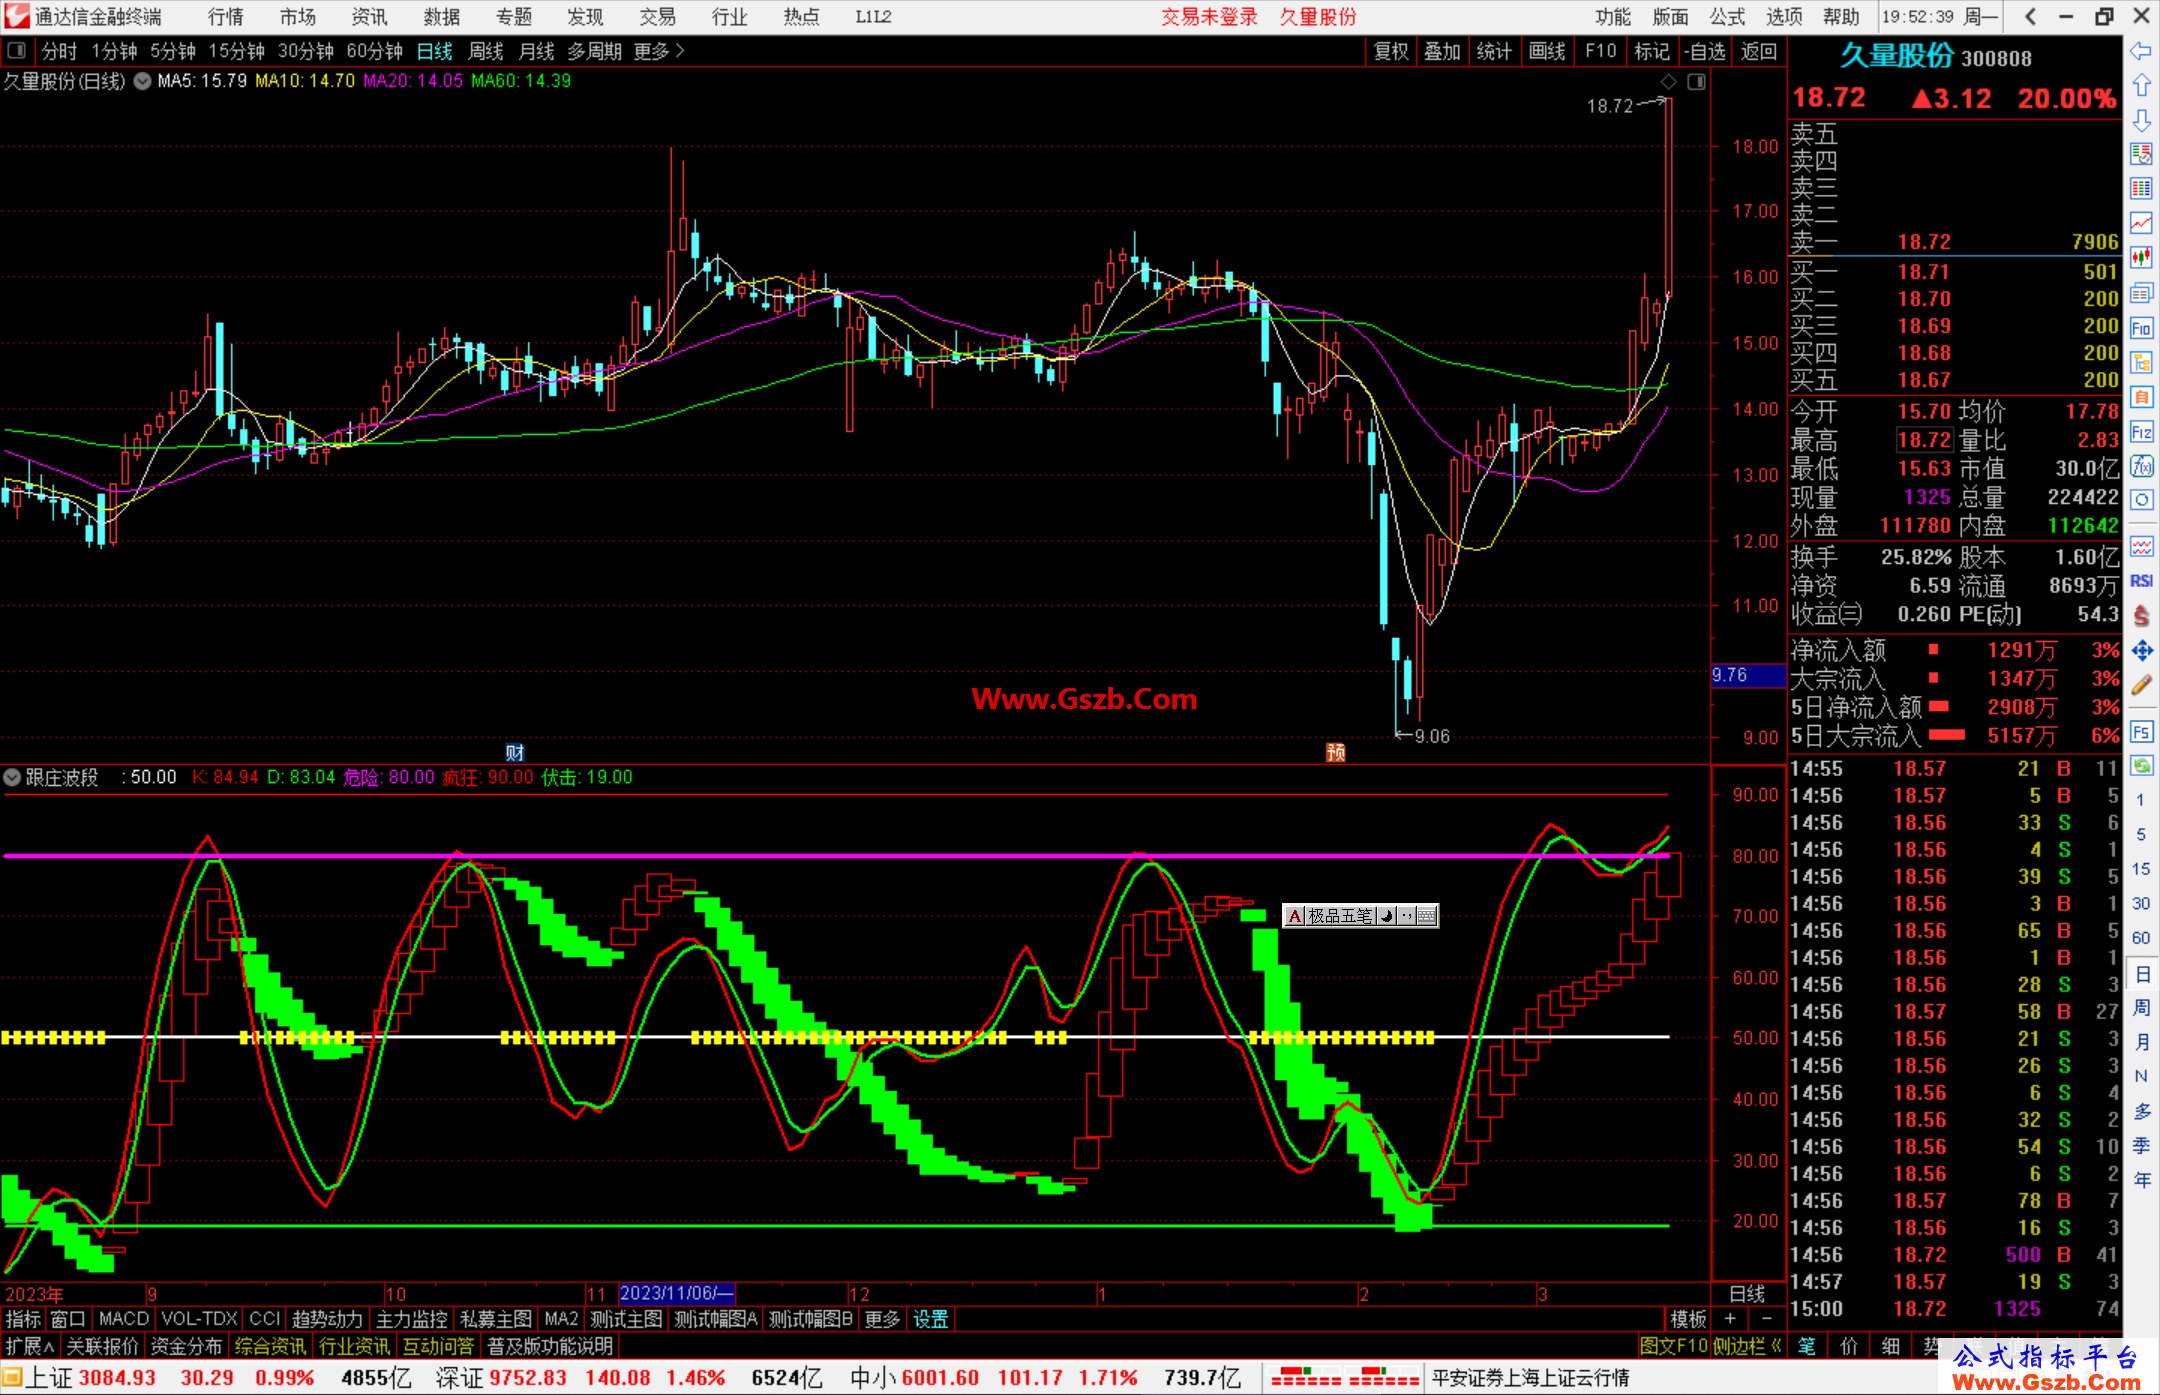Click the 交易未登录 login link
Viewport: 2160px width, 1395px height.
pyautogui.click(x=1209, y=16)
